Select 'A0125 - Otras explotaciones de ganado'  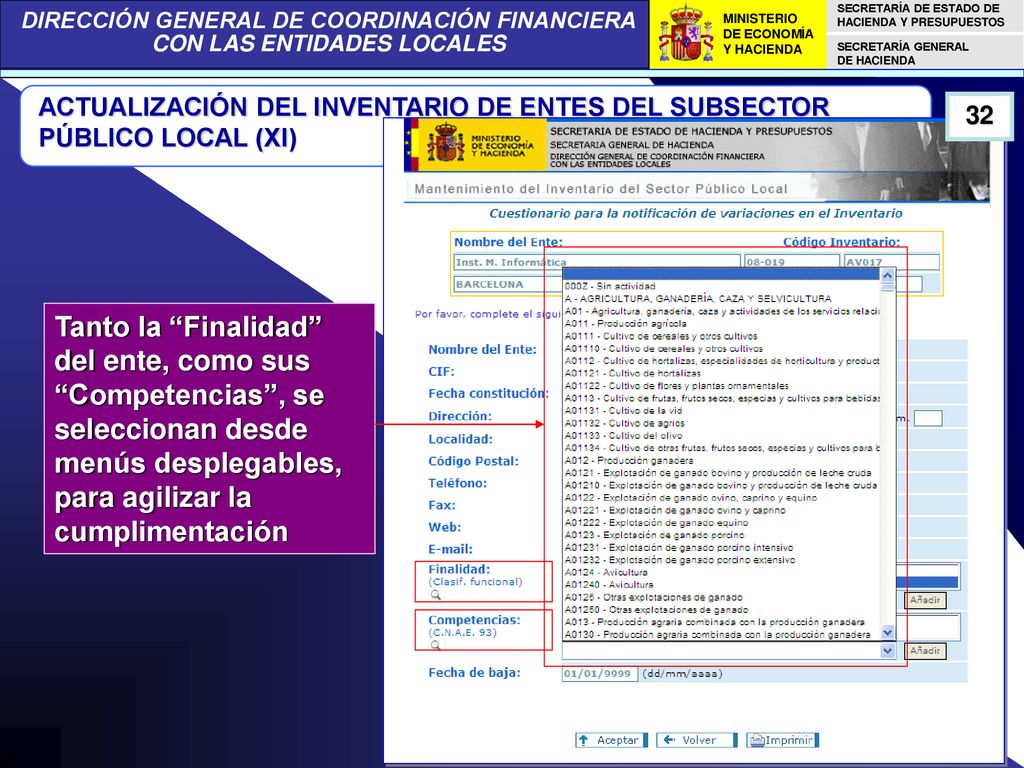[722, 597]
